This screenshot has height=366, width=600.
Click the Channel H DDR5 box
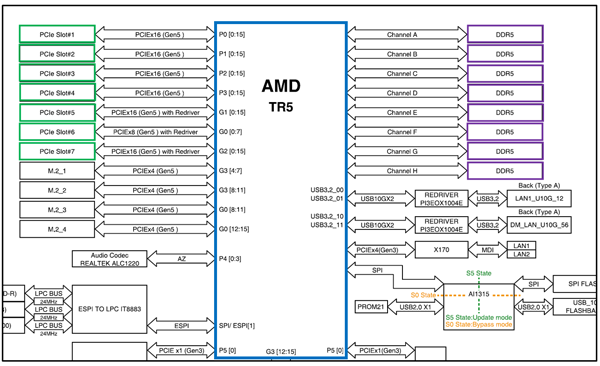(x=505, y=171)
